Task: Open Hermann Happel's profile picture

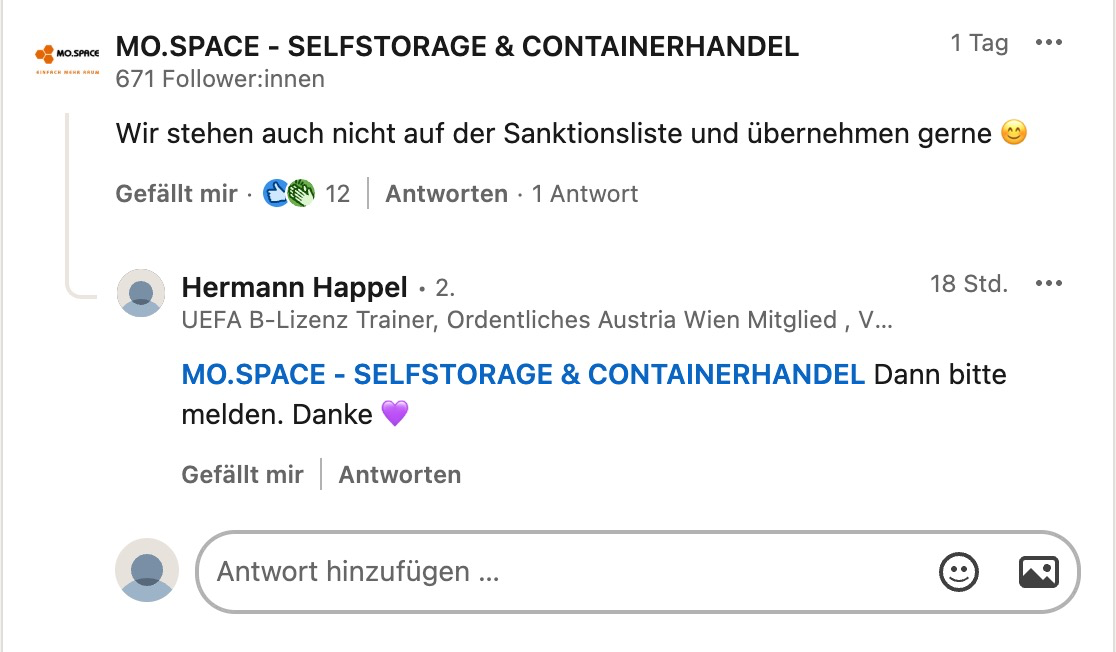Action: tap(141, 293)
